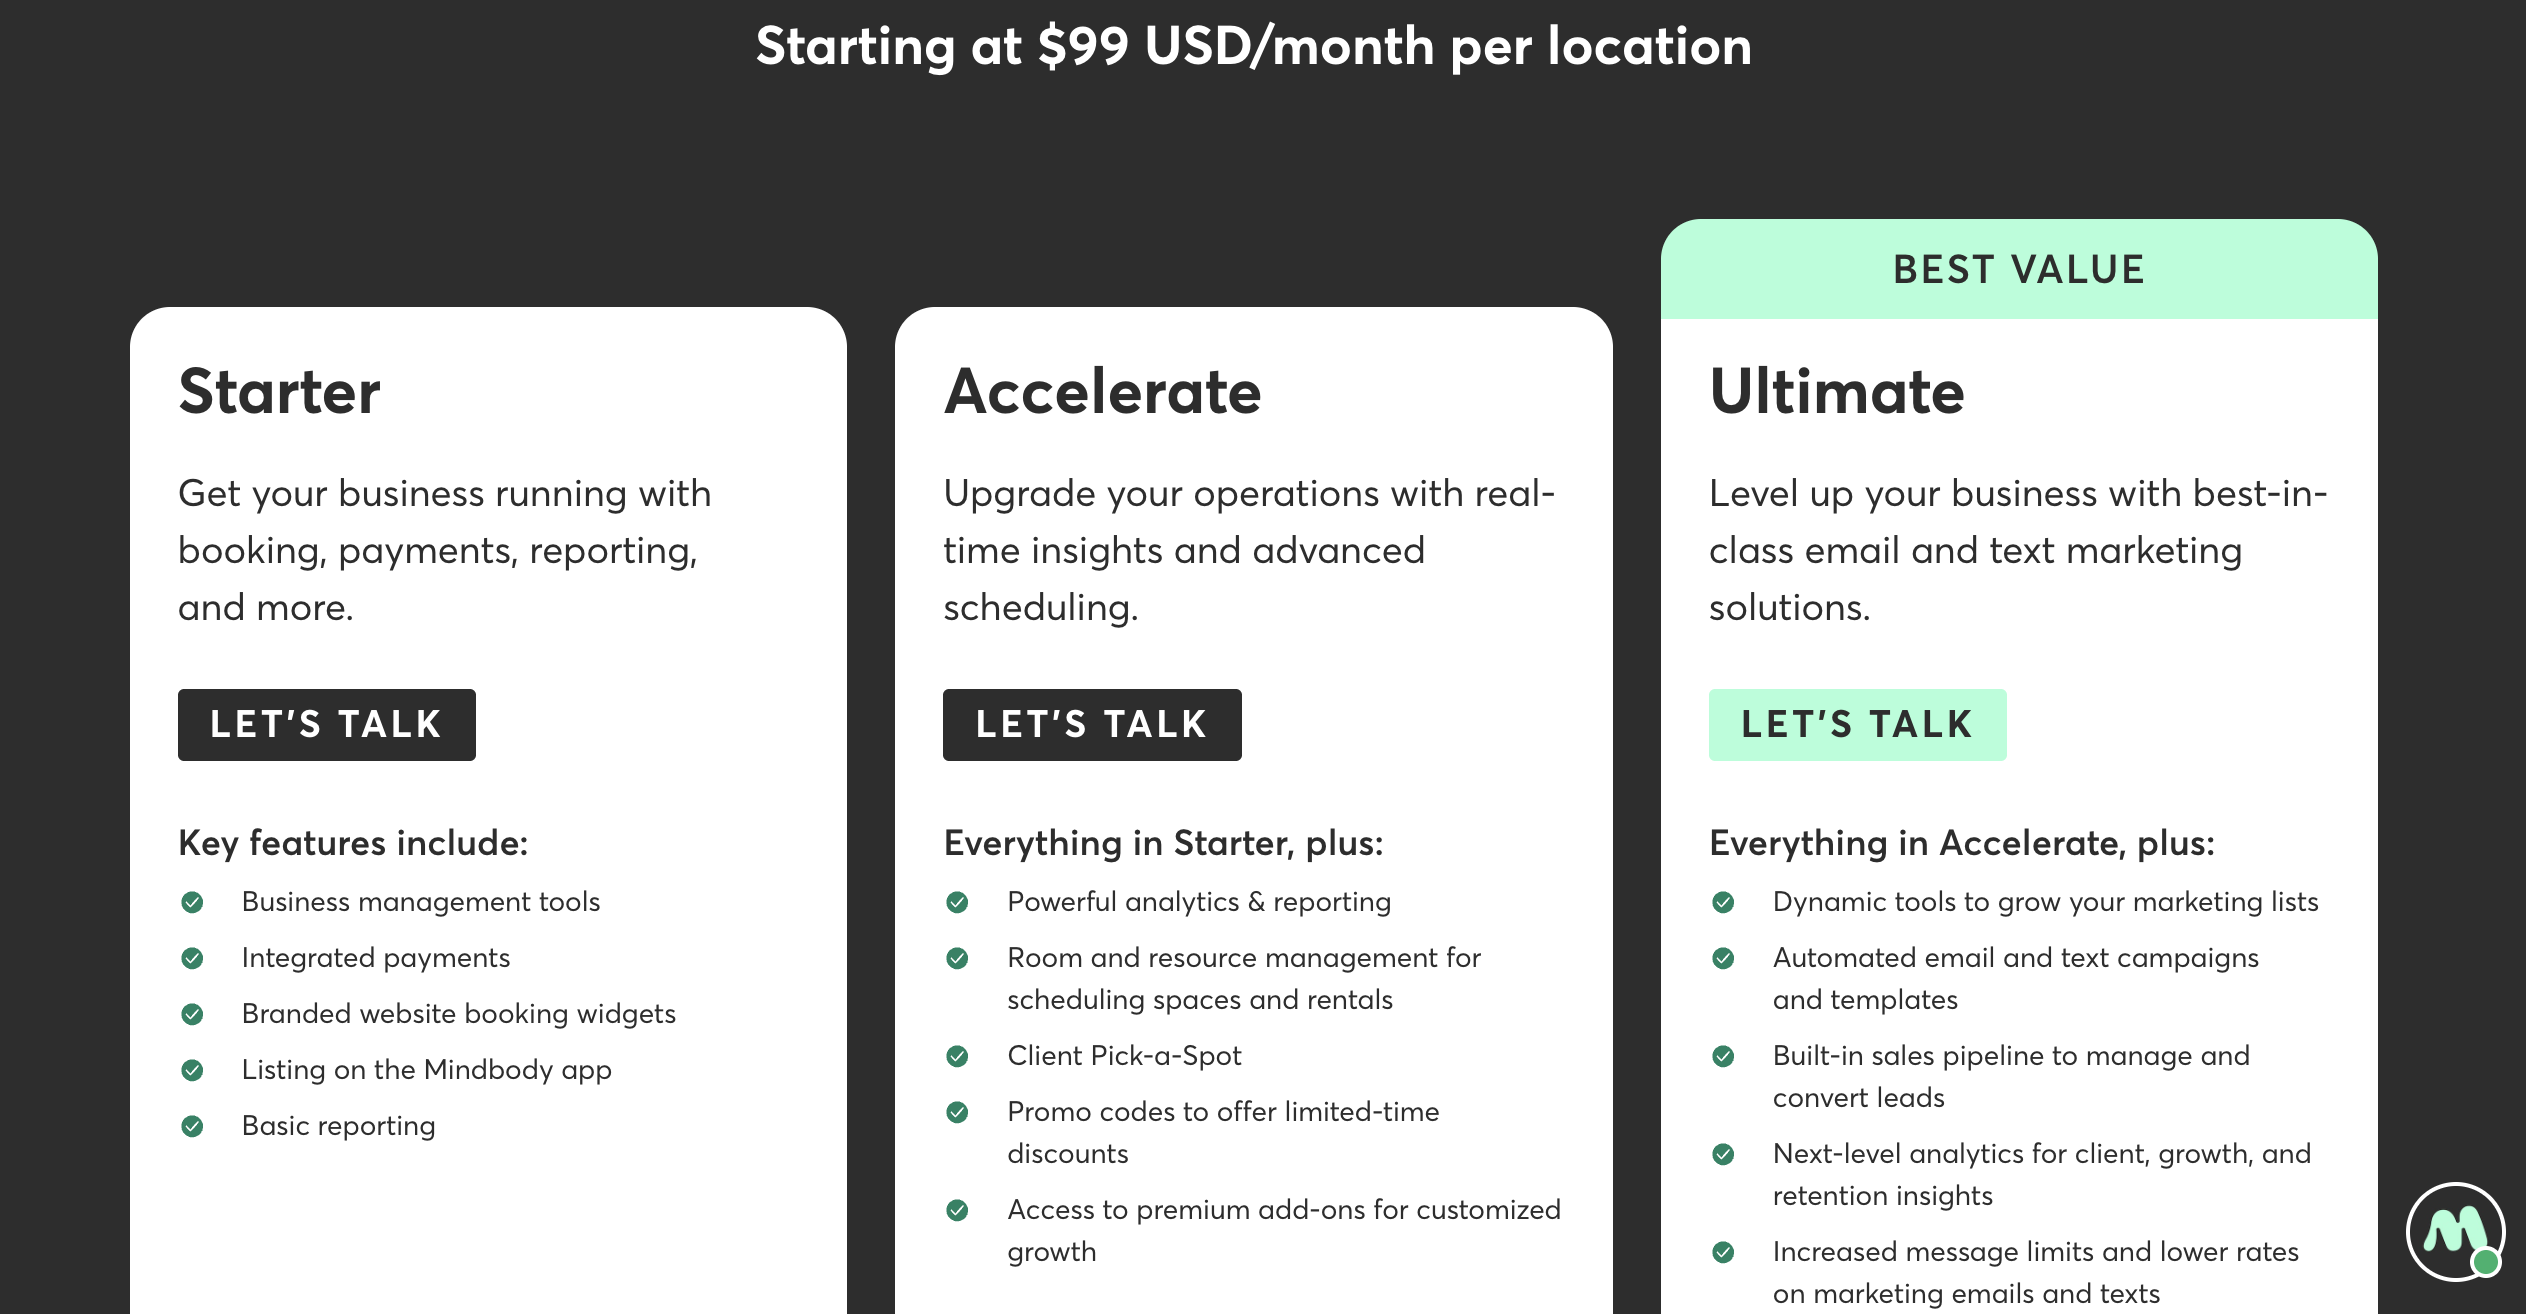Screen dimensions: 2526x1314
Task: Click the checkmark beside Automated email and text campaigns
Action: (1723, 957)
